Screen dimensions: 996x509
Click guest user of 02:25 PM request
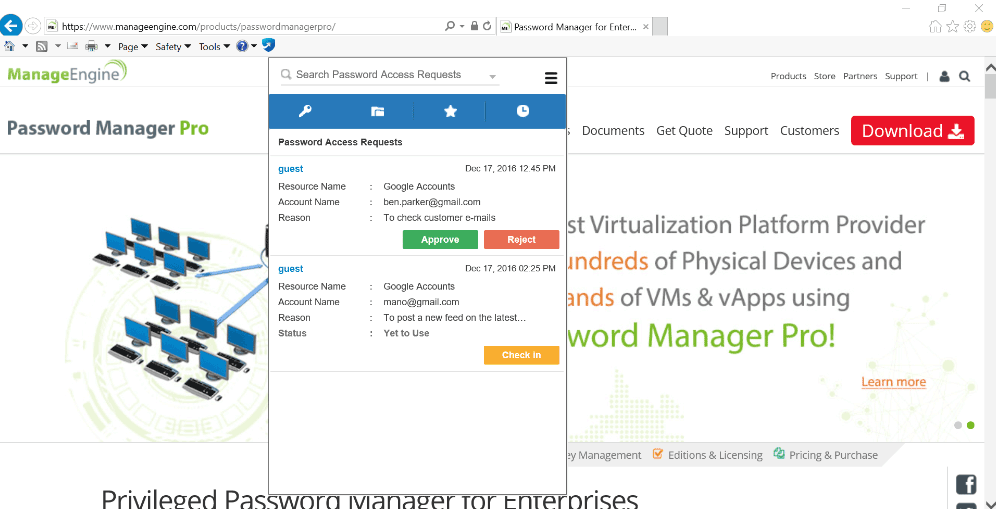click(290, 269)
